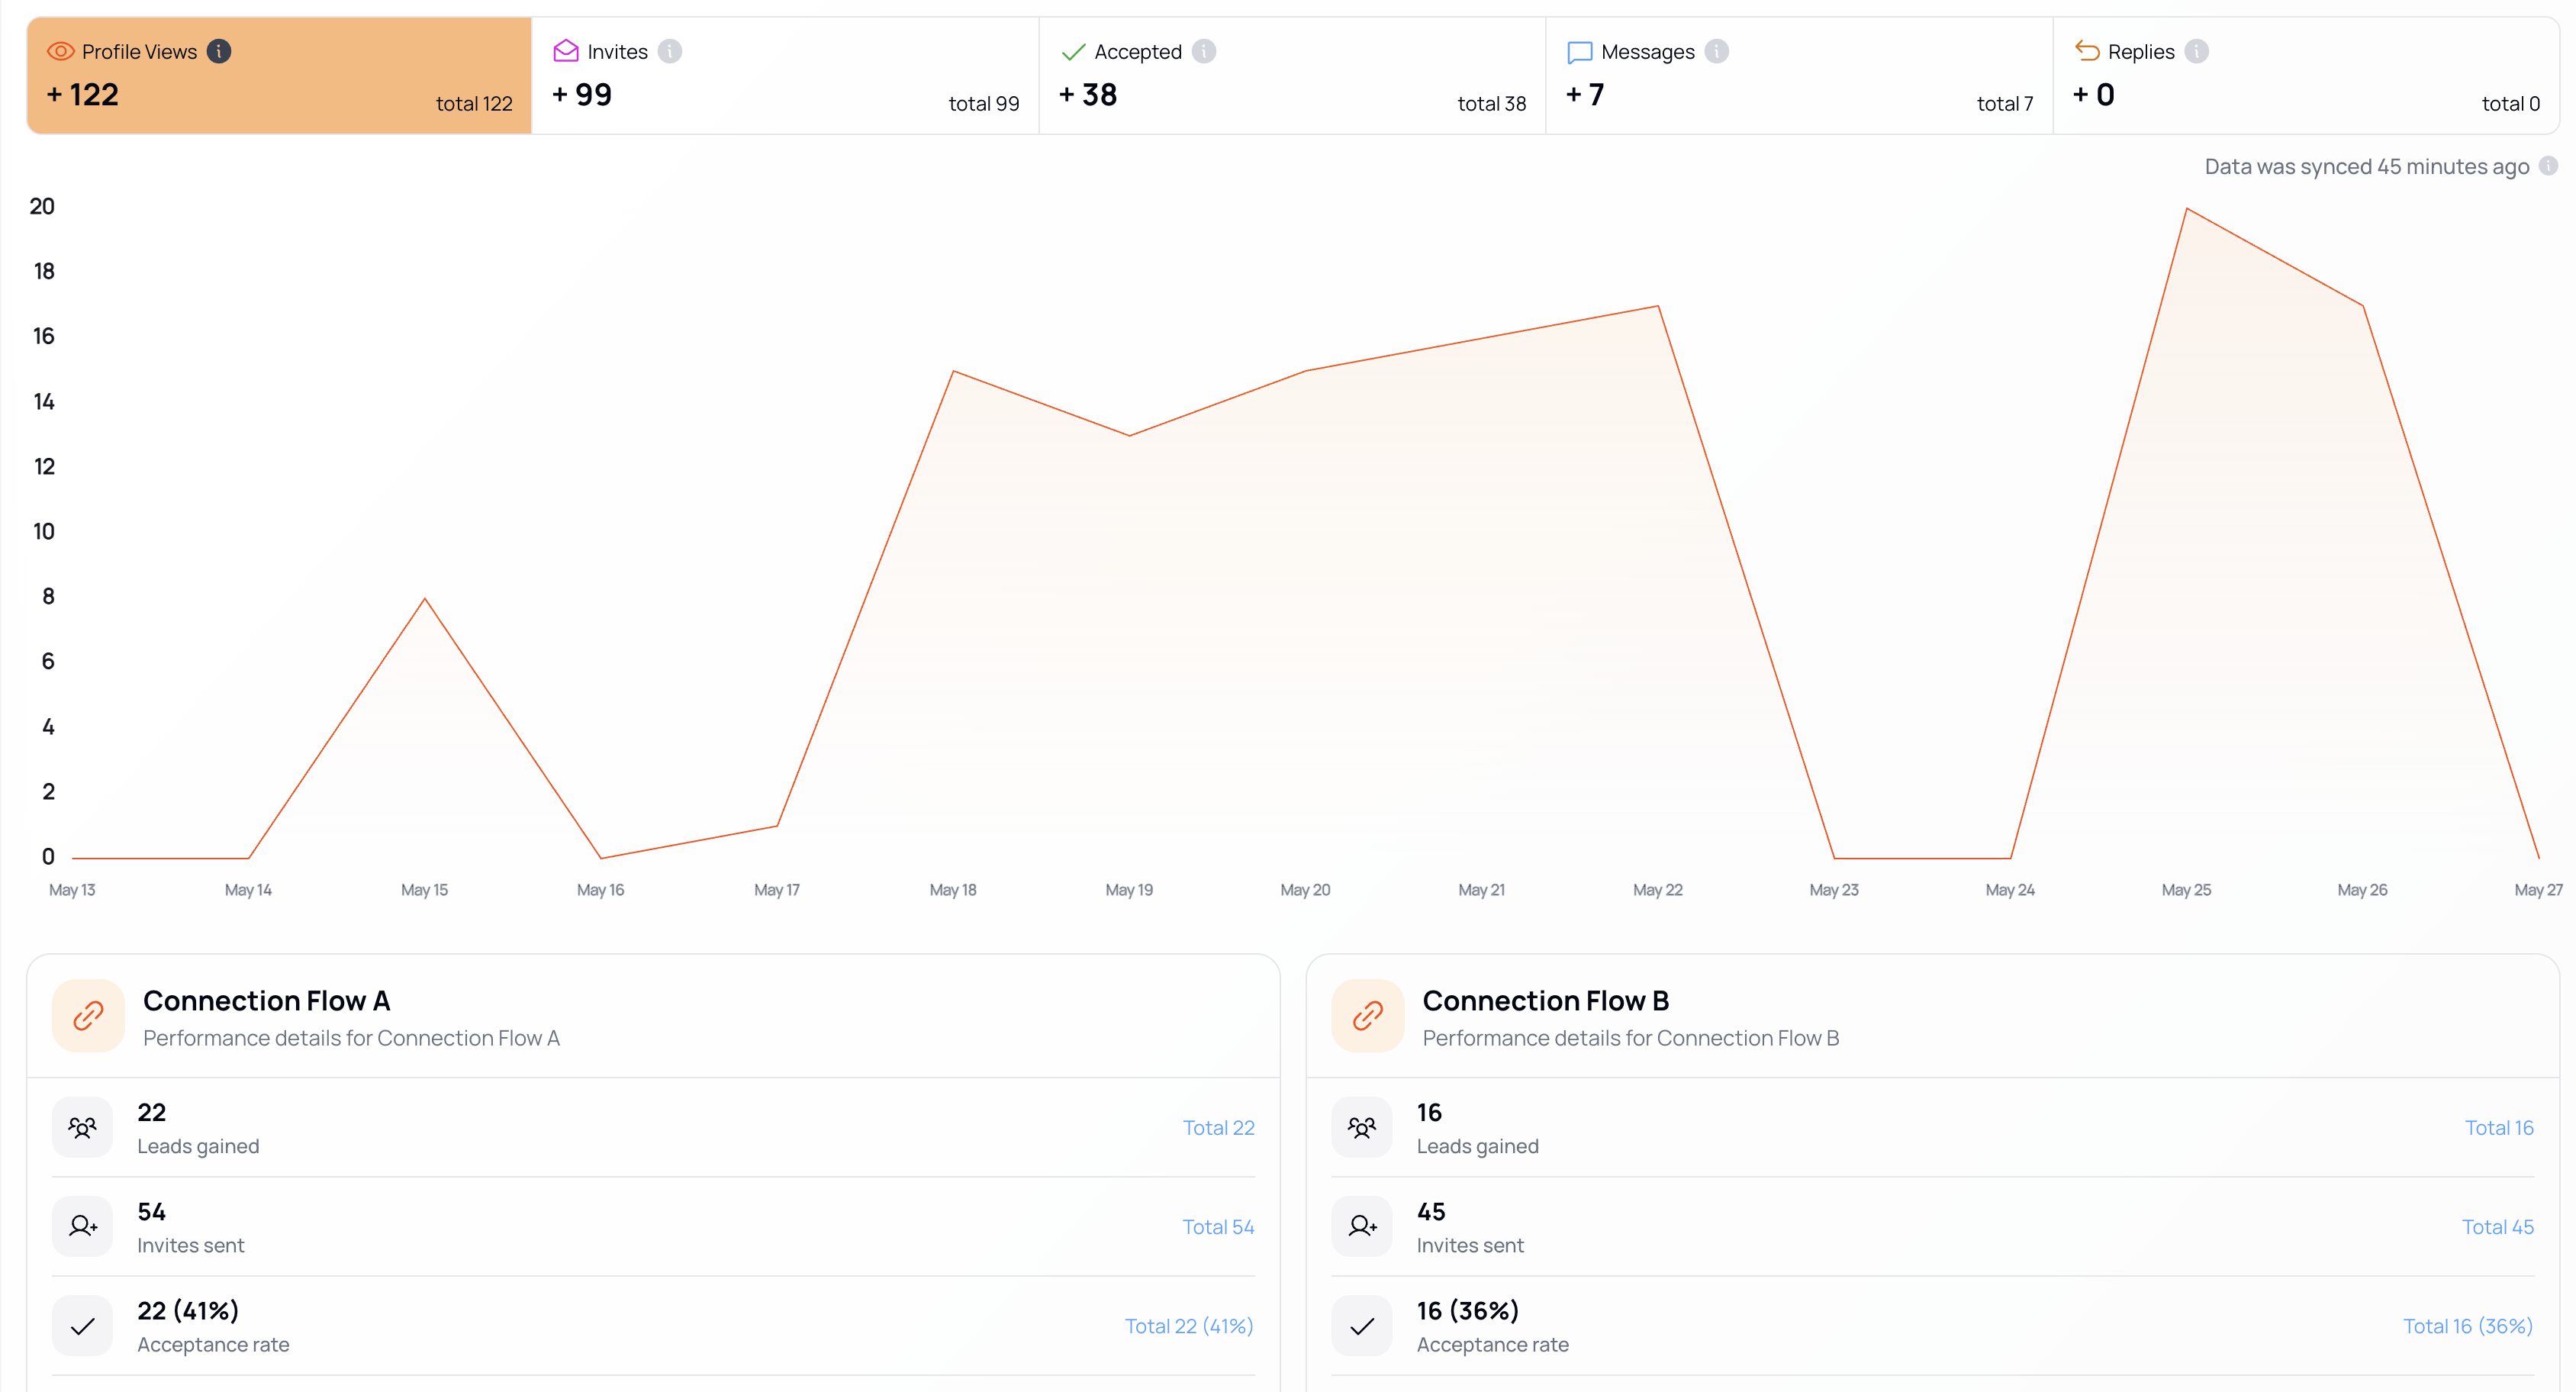Click the data sync info icon
The height and width of the screenshot is (1392, 2576).
(x=2549, y=166)
